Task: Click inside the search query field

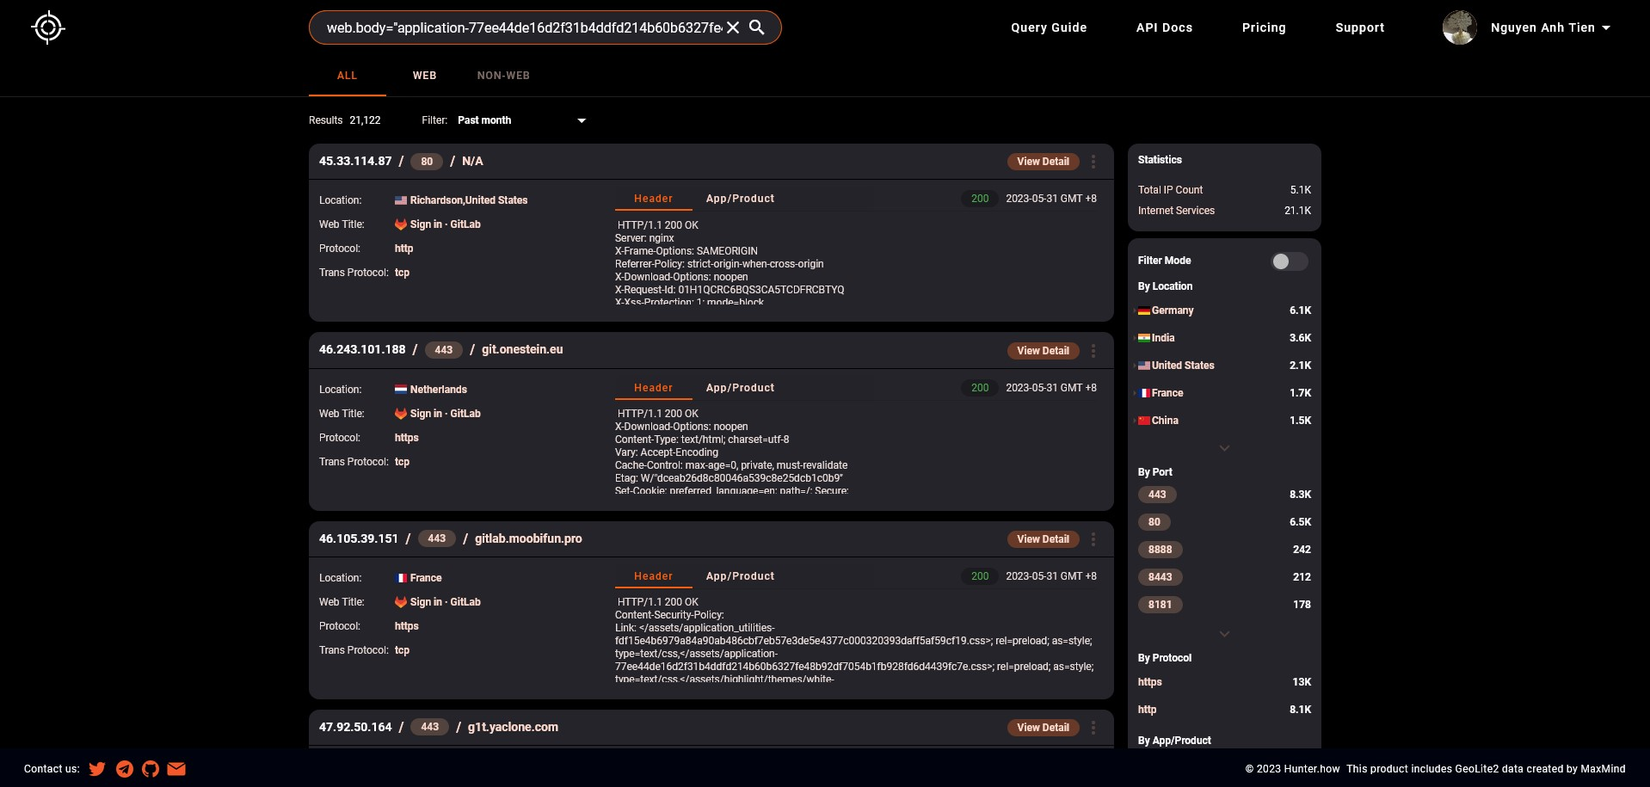Action: coord(523,28)
